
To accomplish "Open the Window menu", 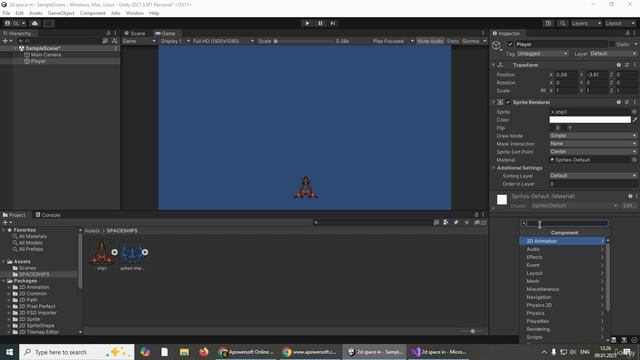I will (134, 13).
